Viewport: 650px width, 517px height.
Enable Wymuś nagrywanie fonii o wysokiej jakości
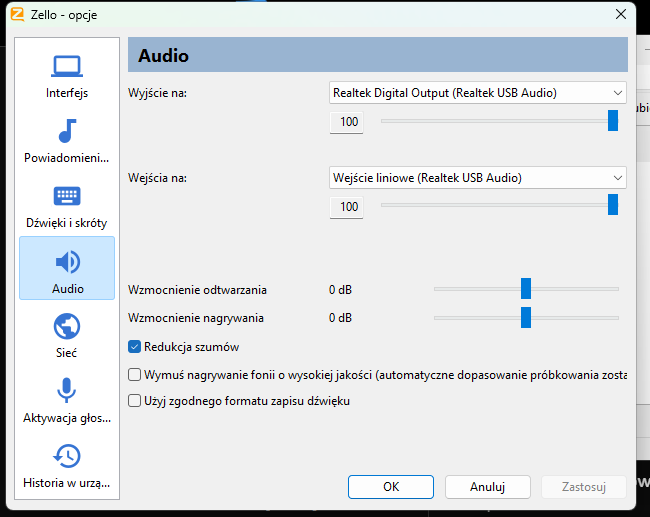[x=135, y=375]
